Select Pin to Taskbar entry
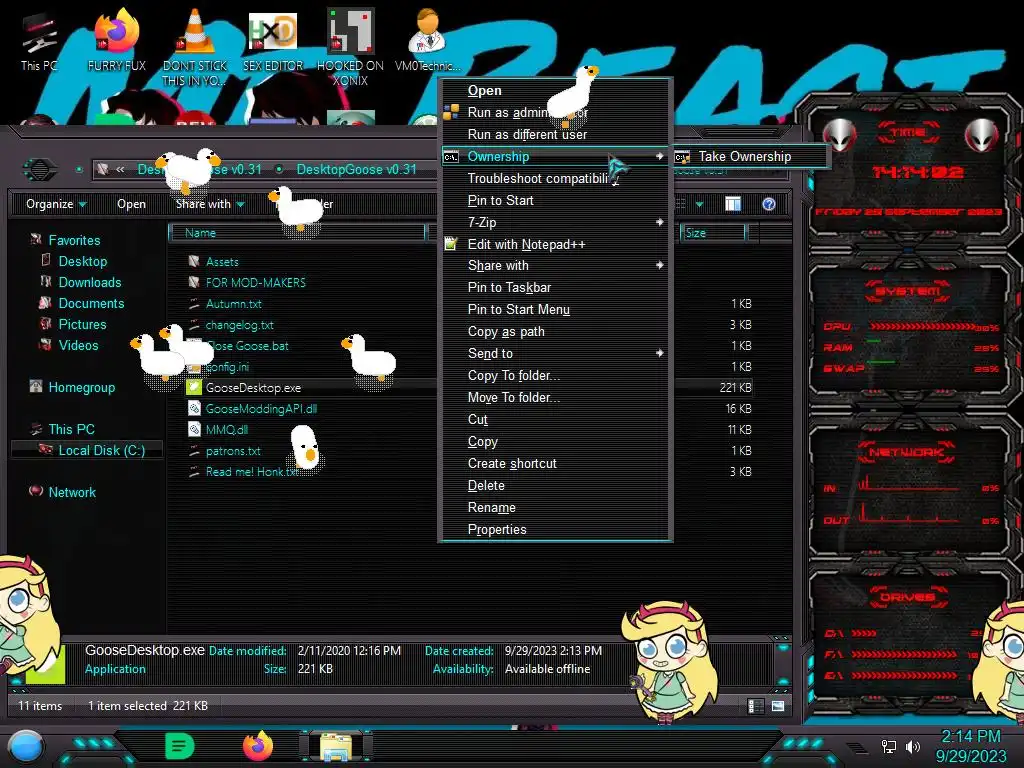The height and width of the screenshot is (768, 1024). 557,287
